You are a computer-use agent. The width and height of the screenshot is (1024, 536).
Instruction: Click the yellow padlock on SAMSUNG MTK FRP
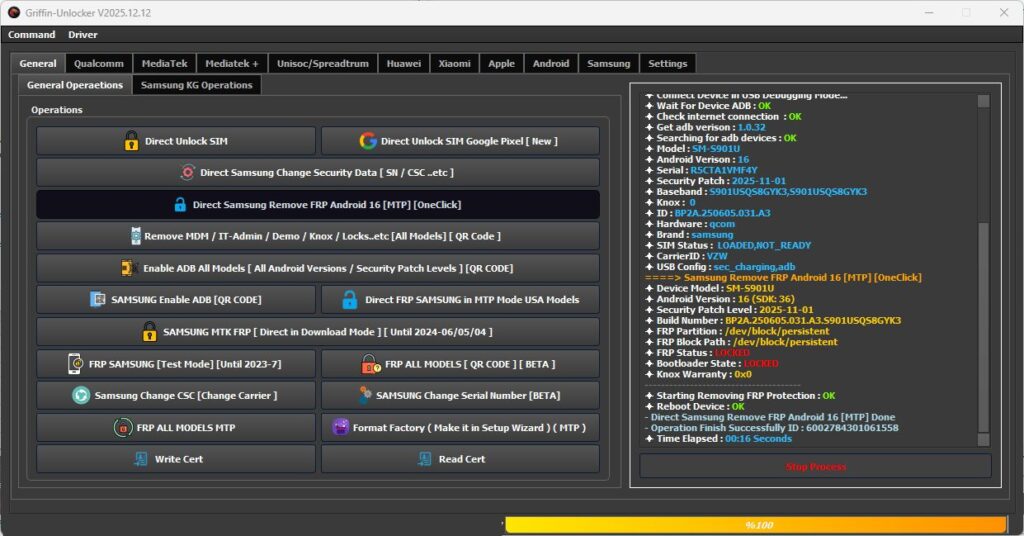pyautogui.click(x=150, y=332)
